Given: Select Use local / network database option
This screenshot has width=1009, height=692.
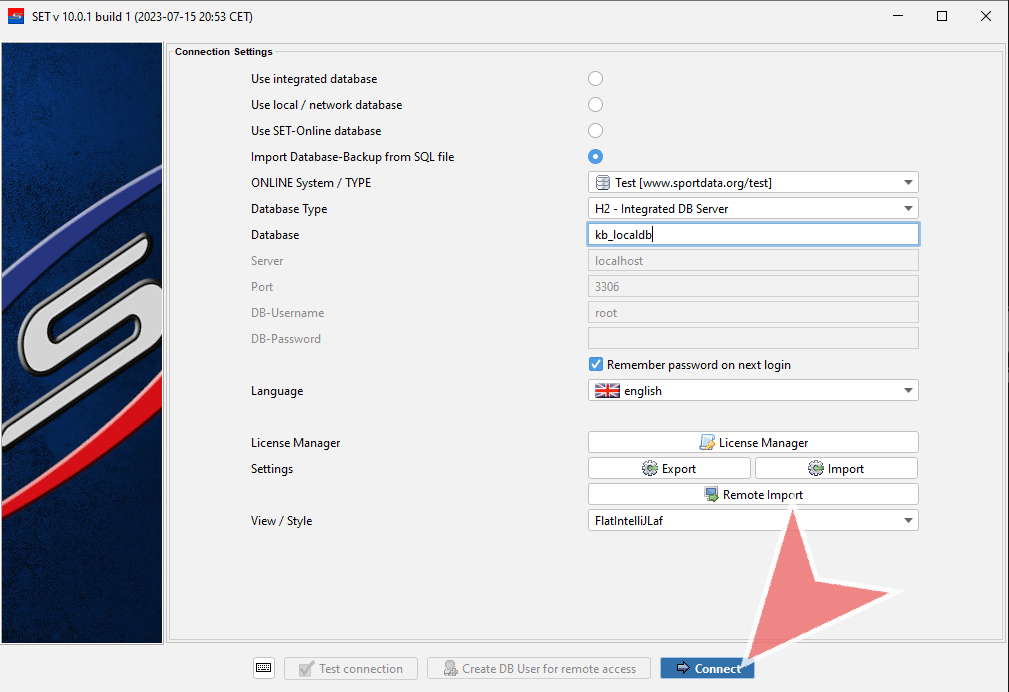Looking at the screenshot, I should pos(595,105).
